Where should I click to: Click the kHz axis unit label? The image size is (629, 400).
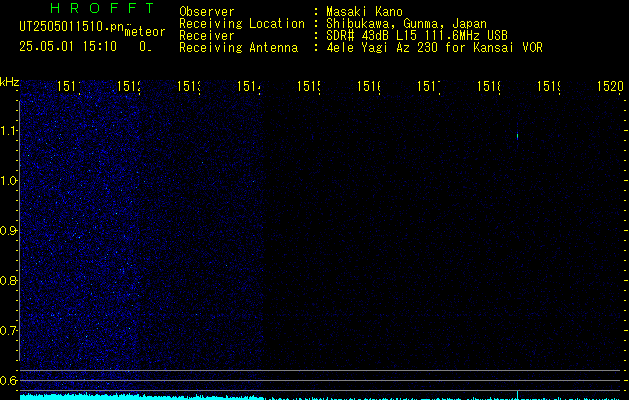pyautogui.click(x=9, y=82)
